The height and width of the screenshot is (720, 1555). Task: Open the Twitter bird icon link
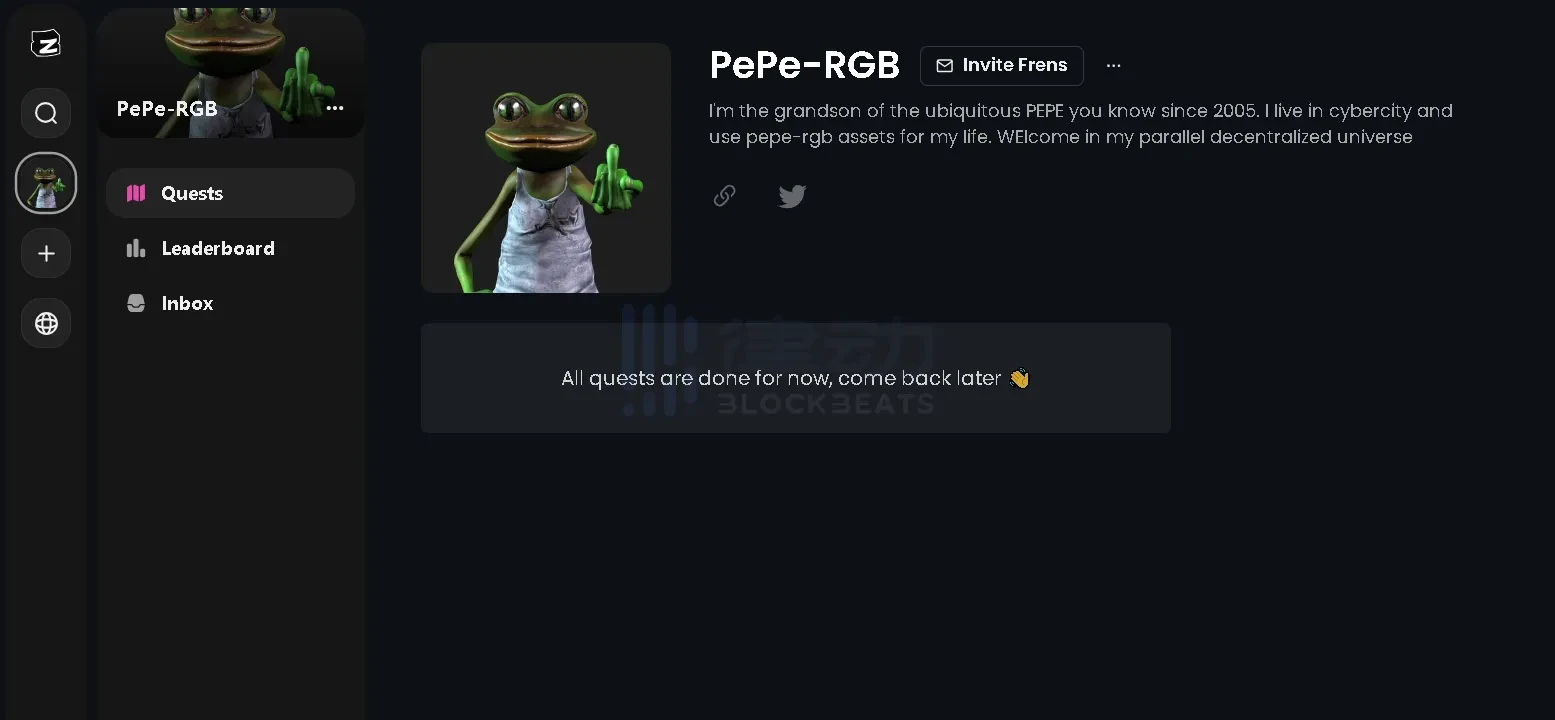792,196
